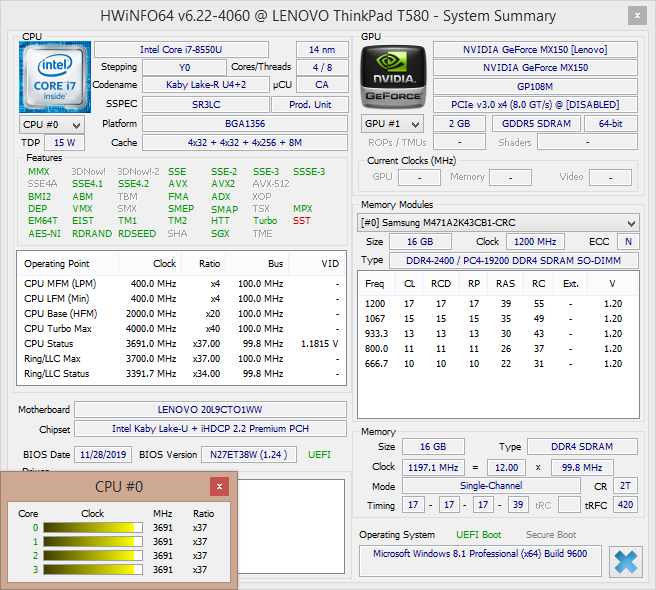Click the RDSEED feature label

tap(137, 234)
